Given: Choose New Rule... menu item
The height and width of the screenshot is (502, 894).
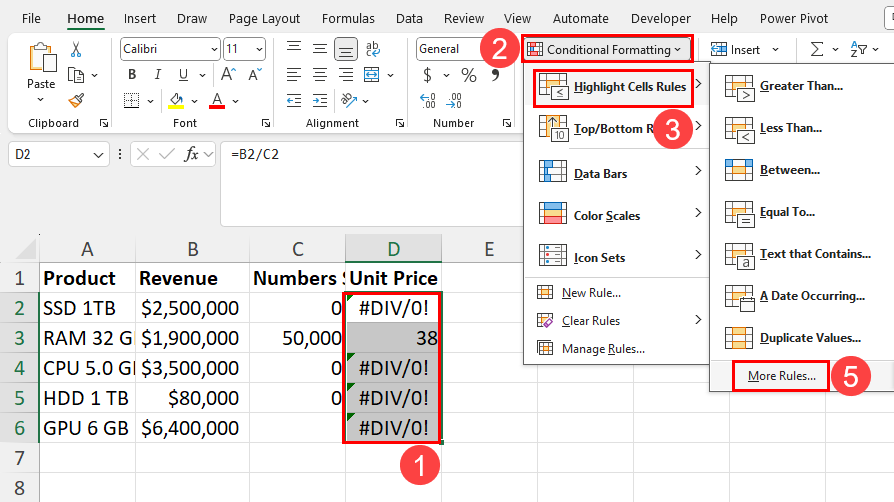Looking at the screenshot, I should tap(616, 293).
